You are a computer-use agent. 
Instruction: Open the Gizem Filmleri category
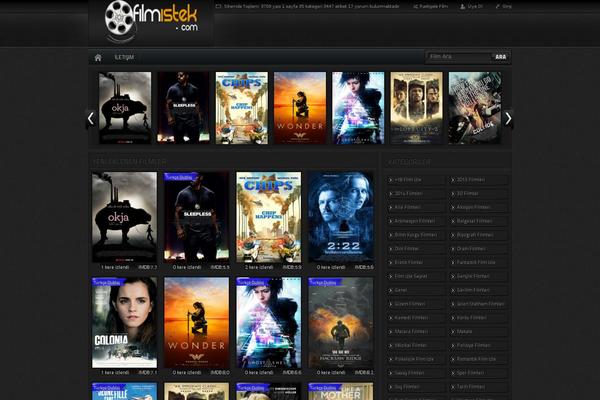(416, 304)
